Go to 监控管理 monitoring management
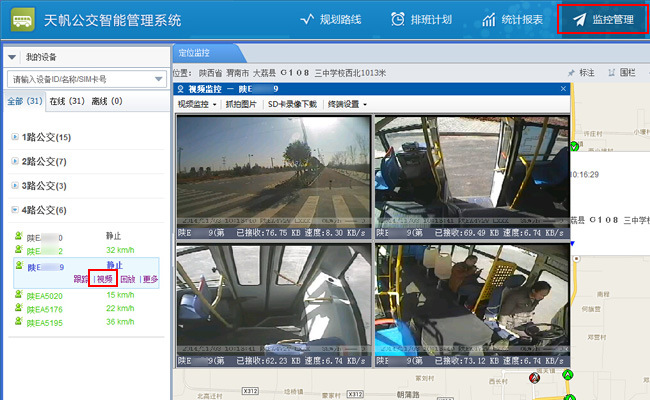 coord(602,20)
